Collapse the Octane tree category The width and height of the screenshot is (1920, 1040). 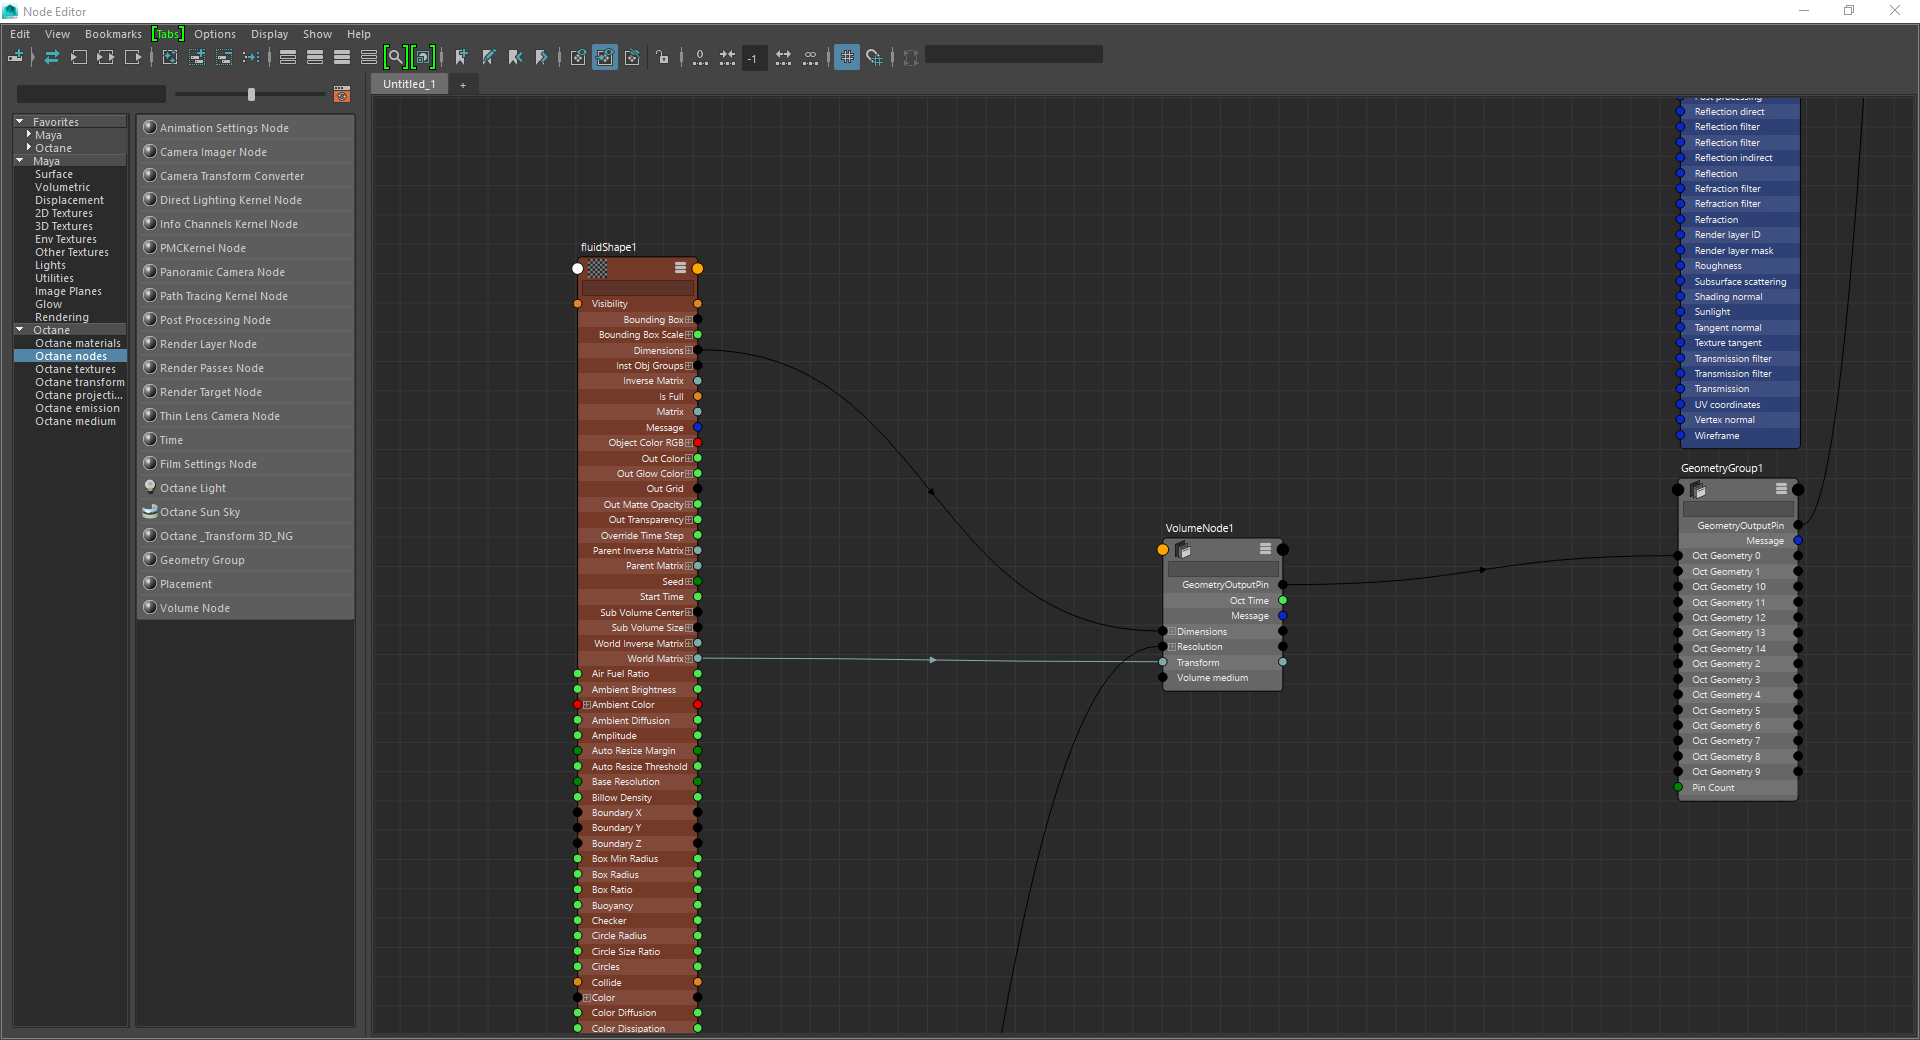pyautogui.click(x=20, y=329)
